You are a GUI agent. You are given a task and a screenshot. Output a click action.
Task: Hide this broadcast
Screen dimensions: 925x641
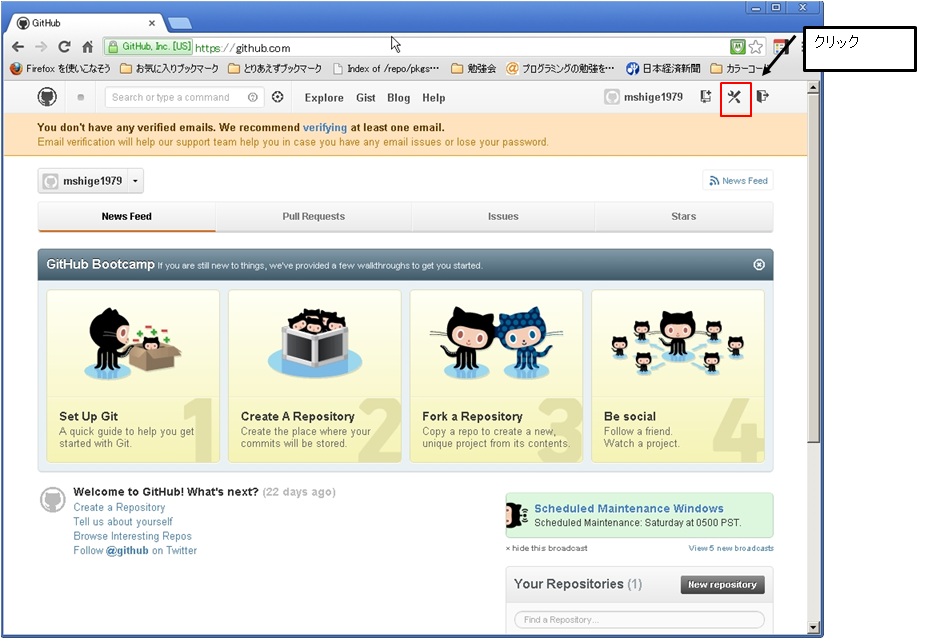pos(546,548)
